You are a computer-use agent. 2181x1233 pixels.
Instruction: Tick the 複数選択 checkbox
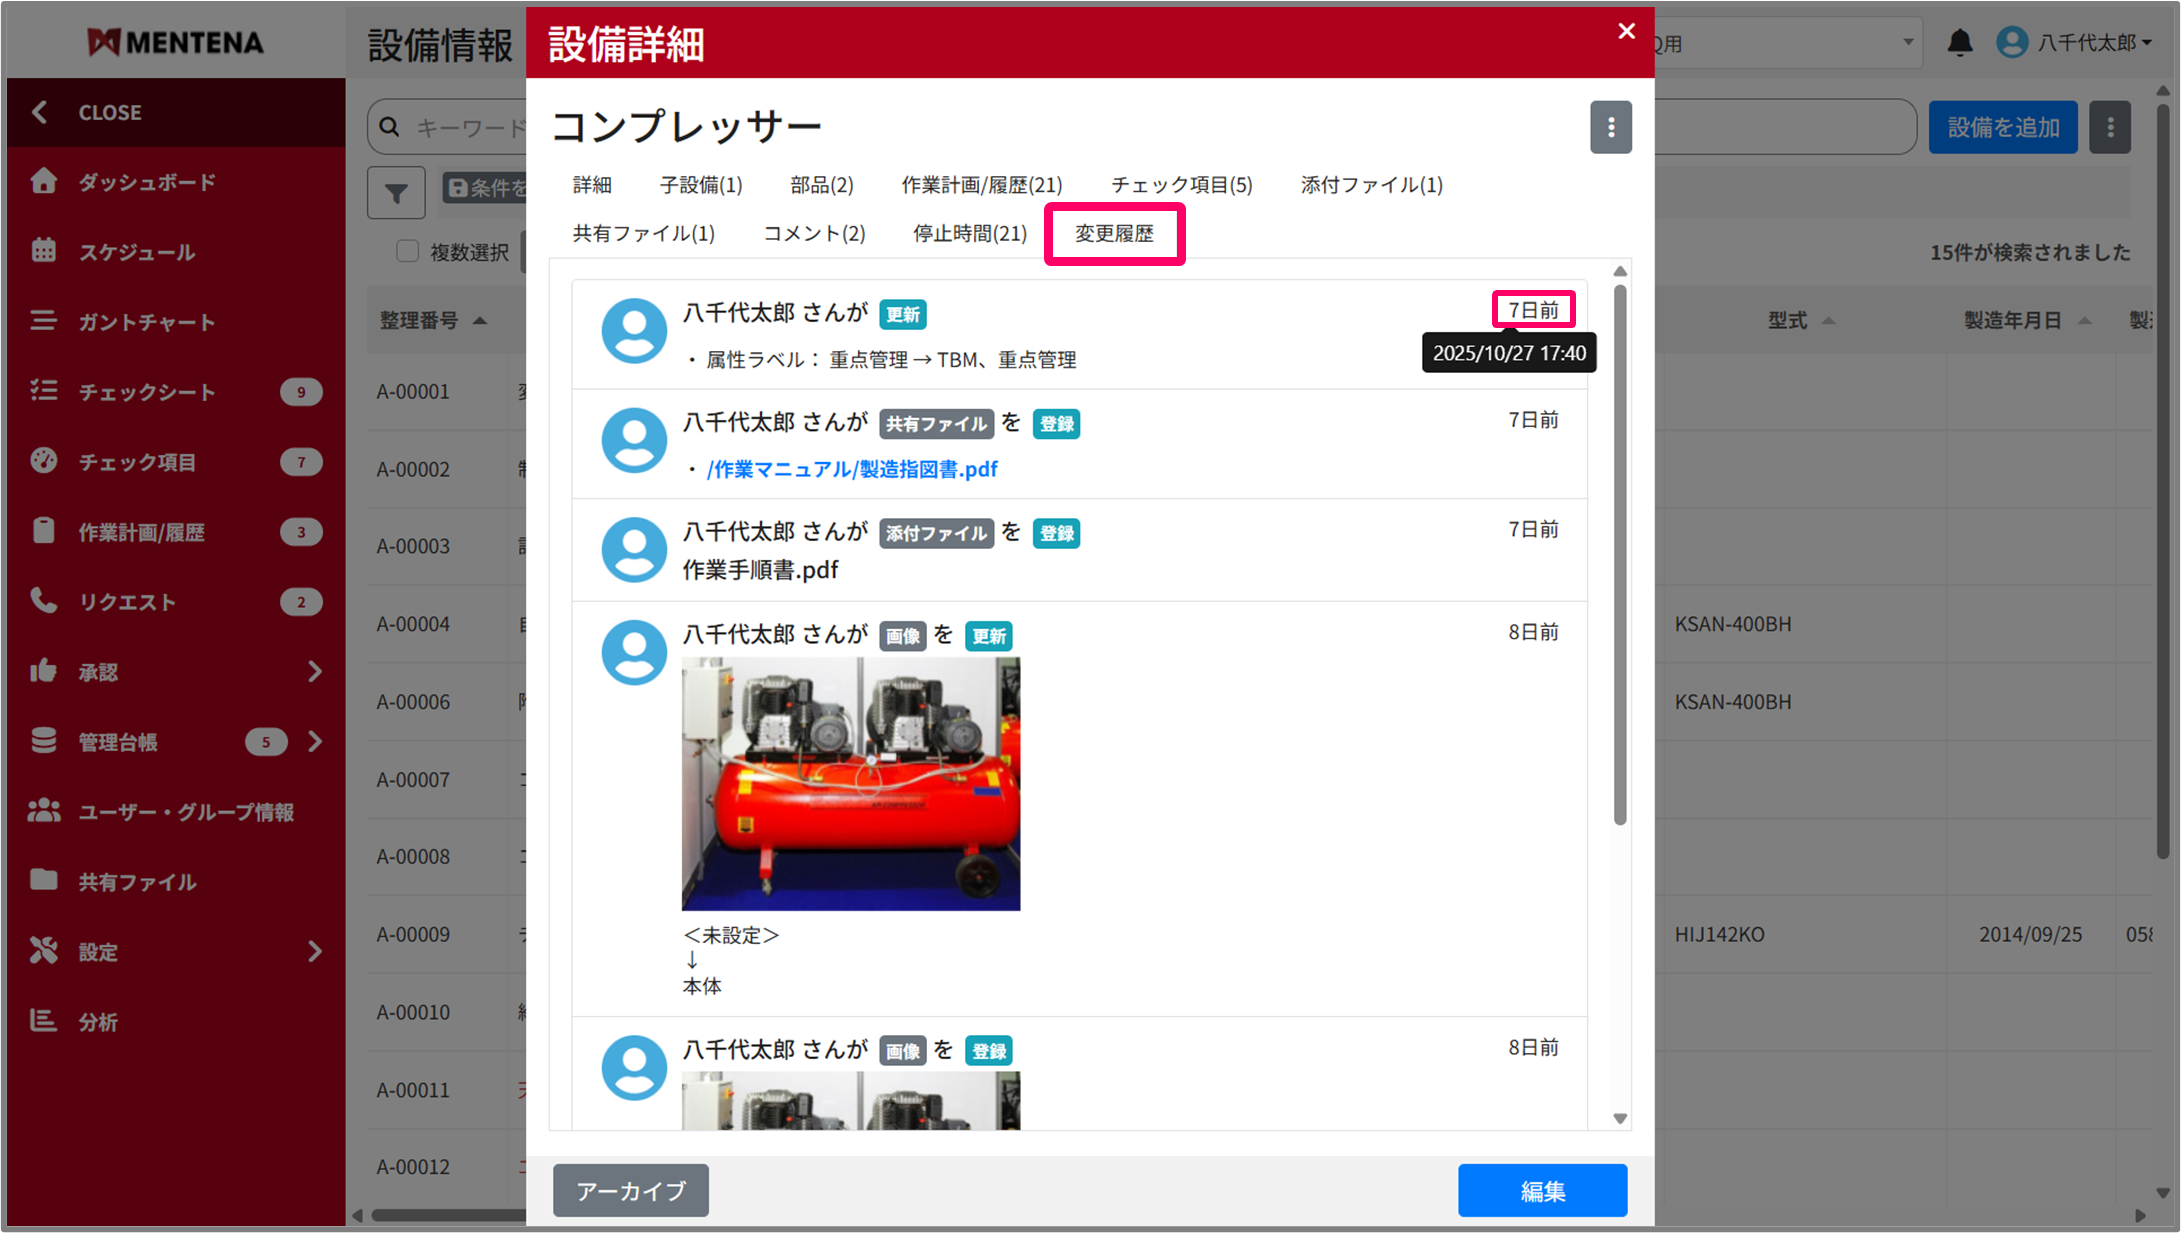pyautogui.click(x=407, y=251)
